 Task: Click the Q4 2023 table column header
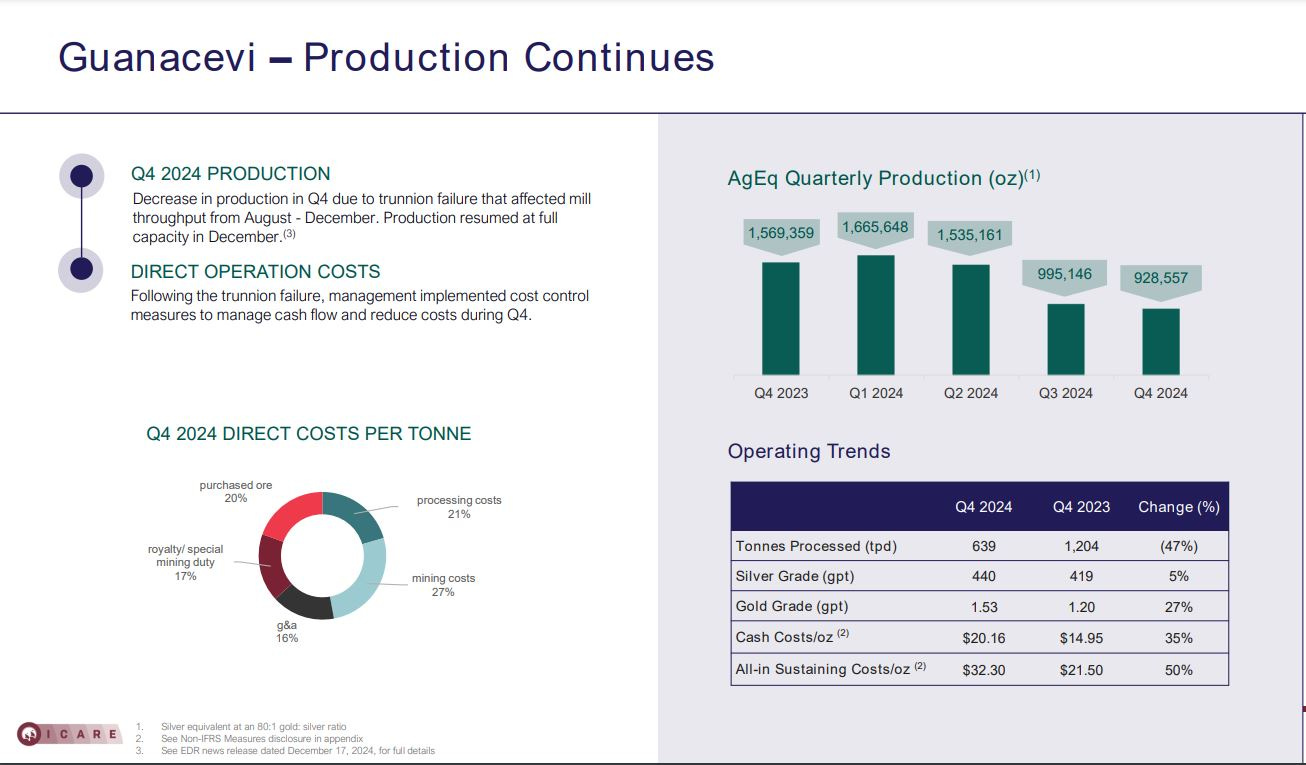pos(1081,507)
